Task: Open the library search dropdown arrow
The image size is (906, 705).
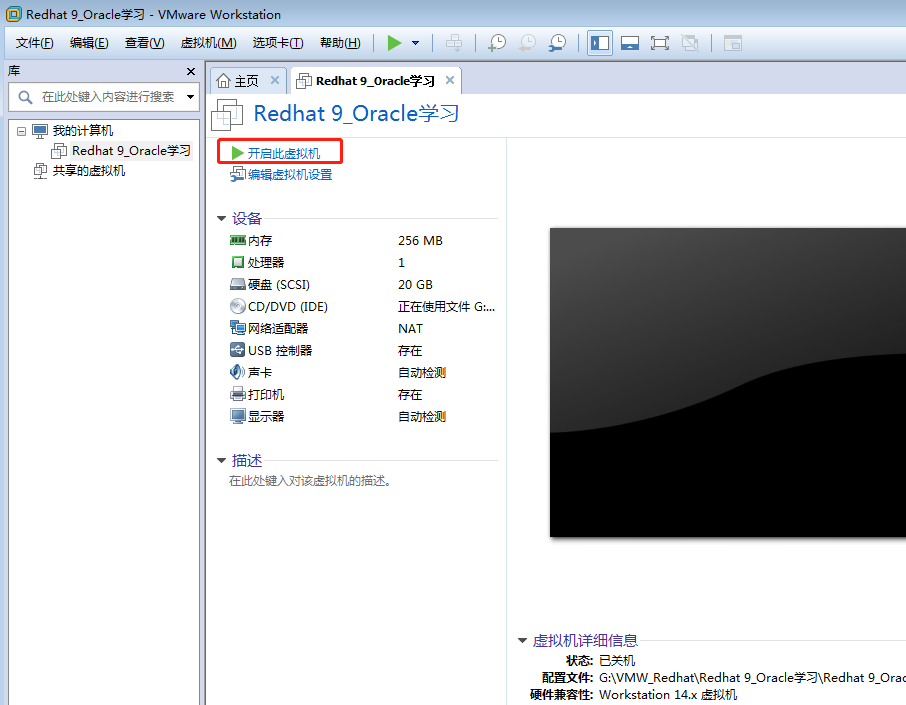Action: [190, 97]
